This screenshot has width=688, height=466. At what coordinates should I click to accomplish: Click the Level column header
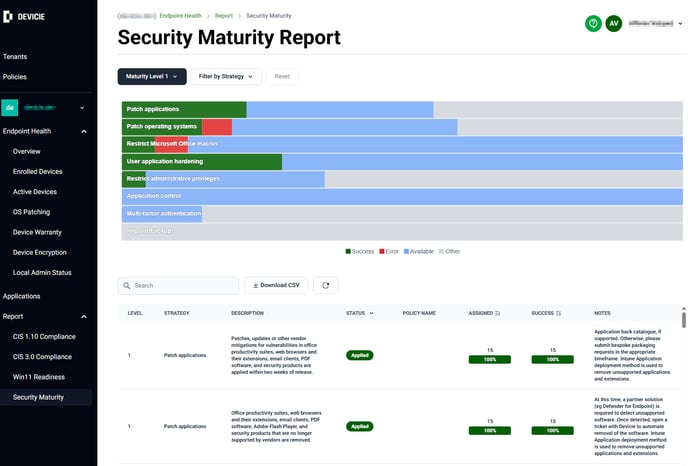tap(135, 313)
